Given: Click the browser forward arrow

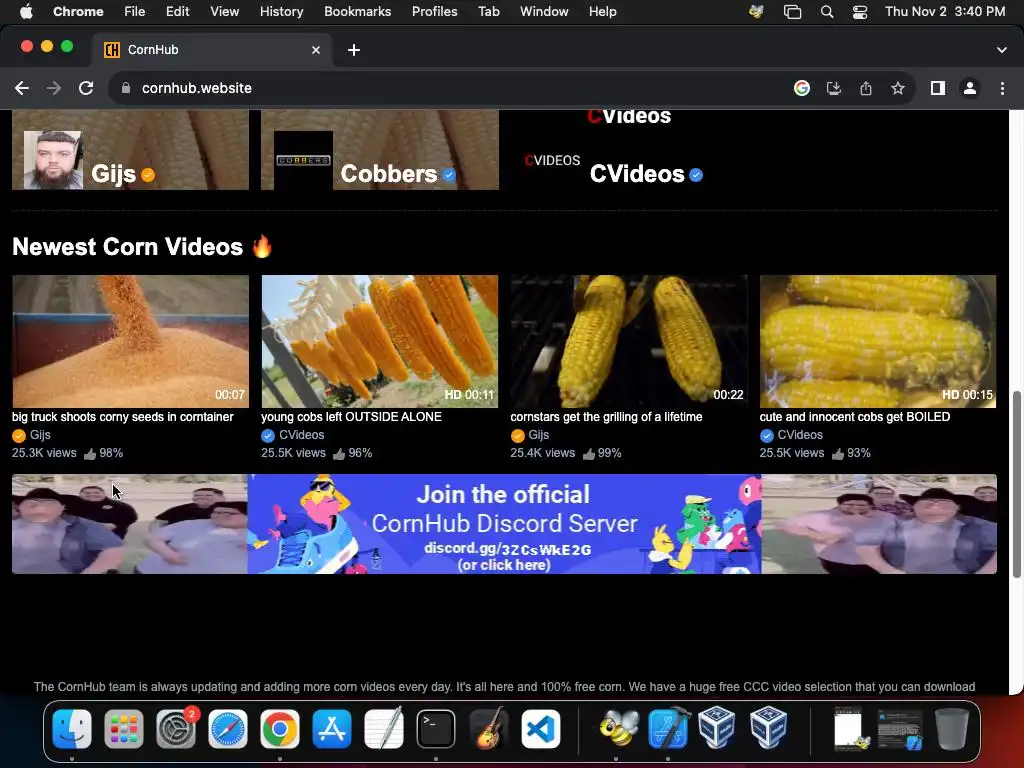Looking at the screenshot, I should tap(54, 88).
